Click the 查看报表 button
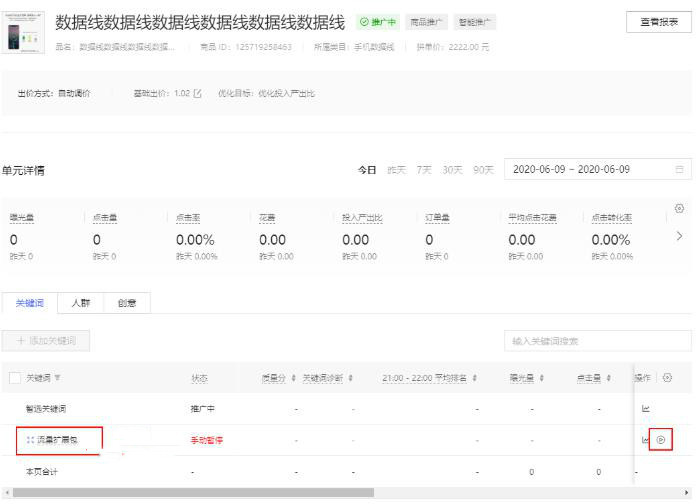This screenshot has width=697, height=504. click(659, 22)
